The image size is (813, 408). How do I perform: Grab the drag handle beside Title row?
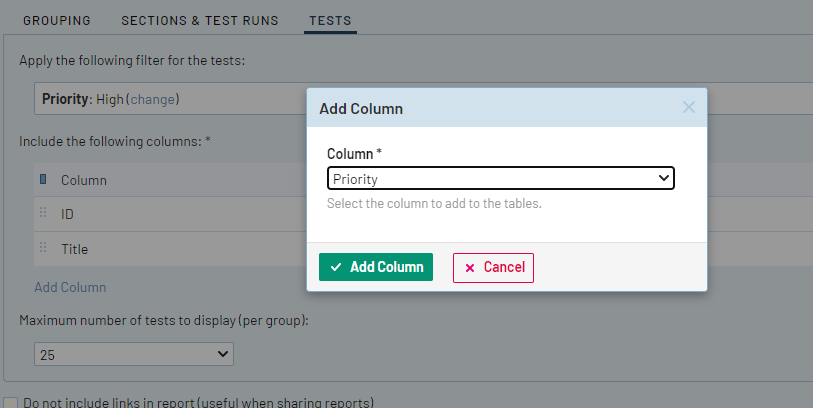click(43, 248)
